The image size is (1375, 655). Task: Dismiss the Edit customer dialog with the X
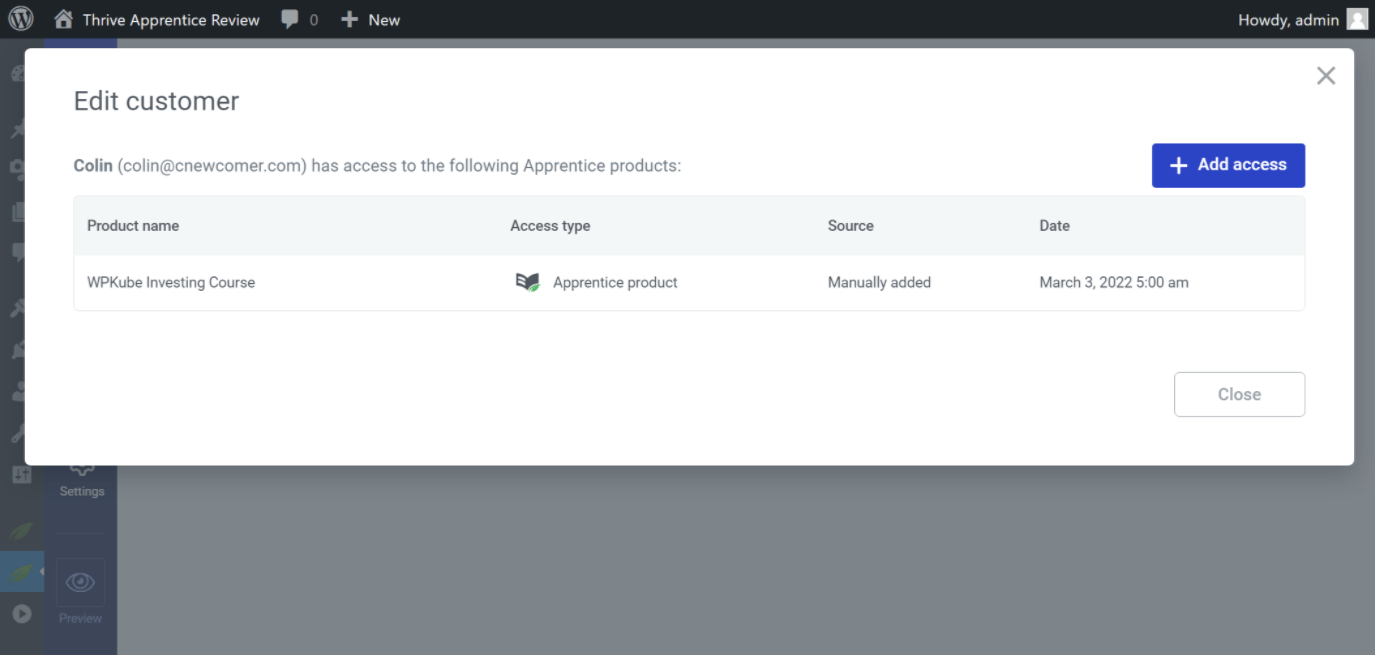pos(1326,76)
